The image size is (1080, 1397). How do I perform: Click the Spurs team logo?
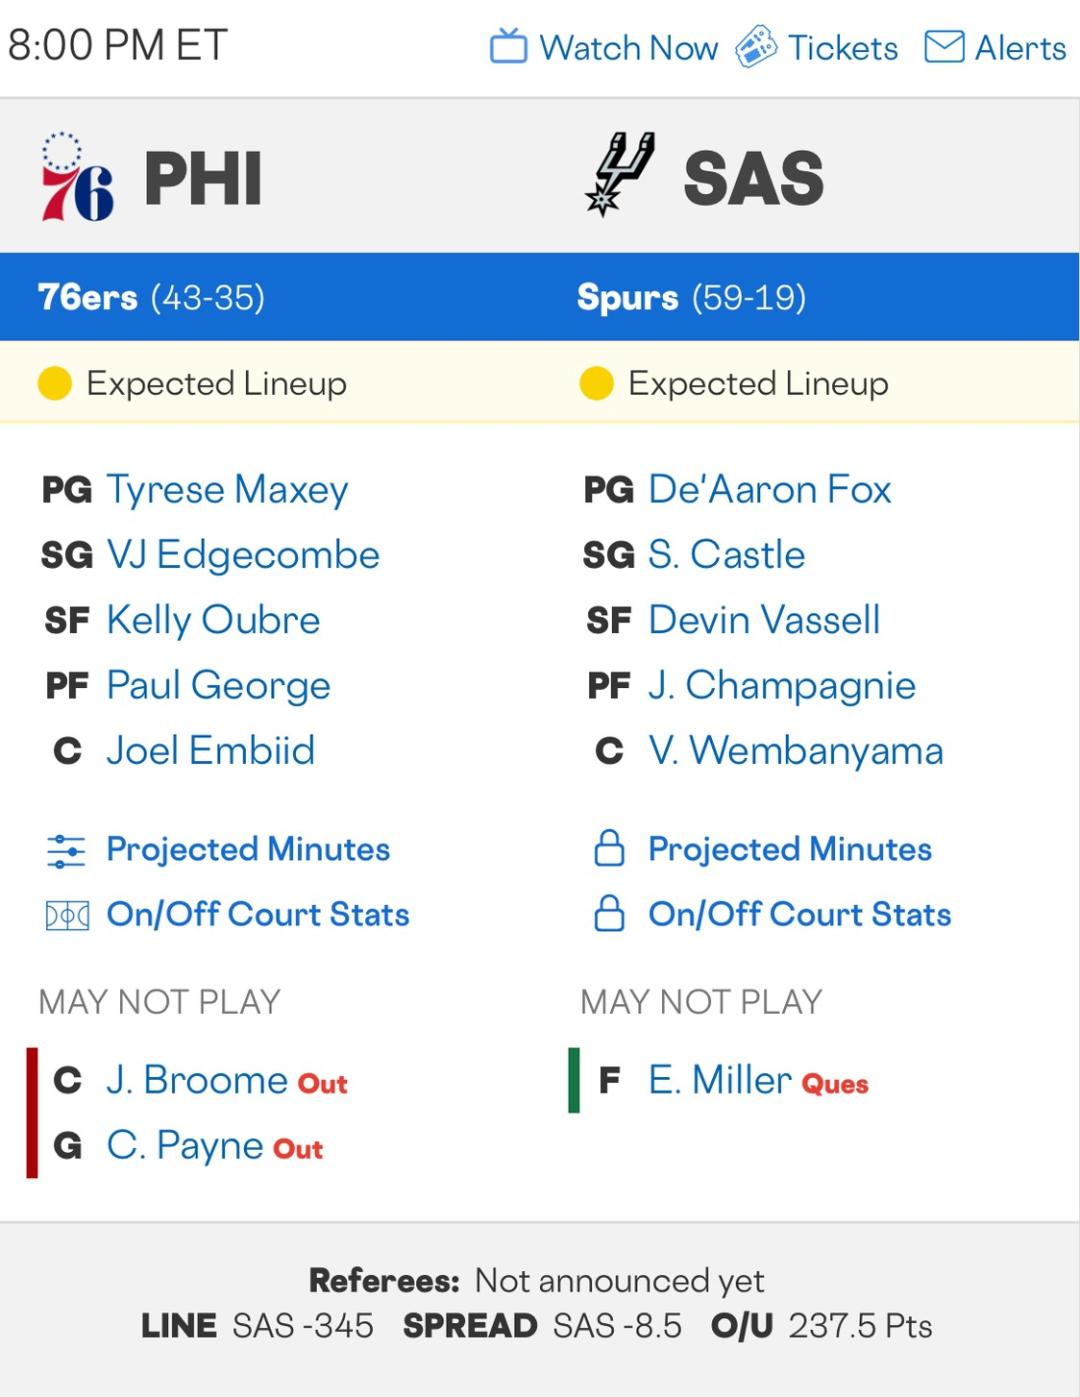coord(620,174)
